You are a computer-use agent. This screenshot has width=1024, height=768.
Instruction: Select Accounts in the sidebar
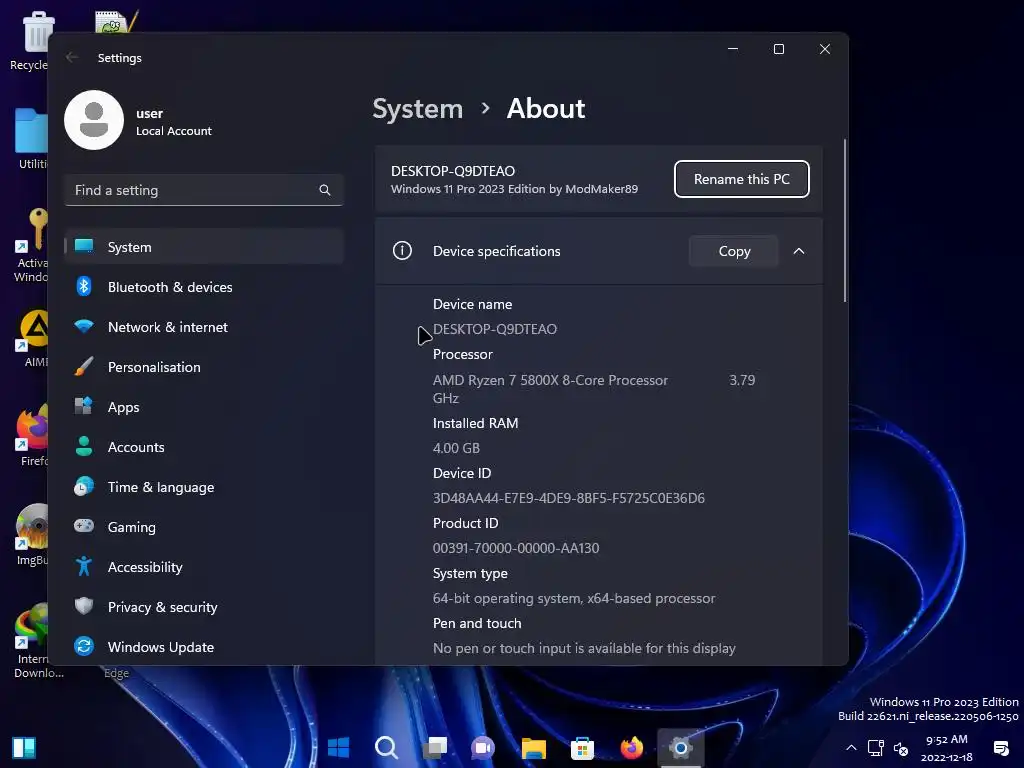(204, 446)
